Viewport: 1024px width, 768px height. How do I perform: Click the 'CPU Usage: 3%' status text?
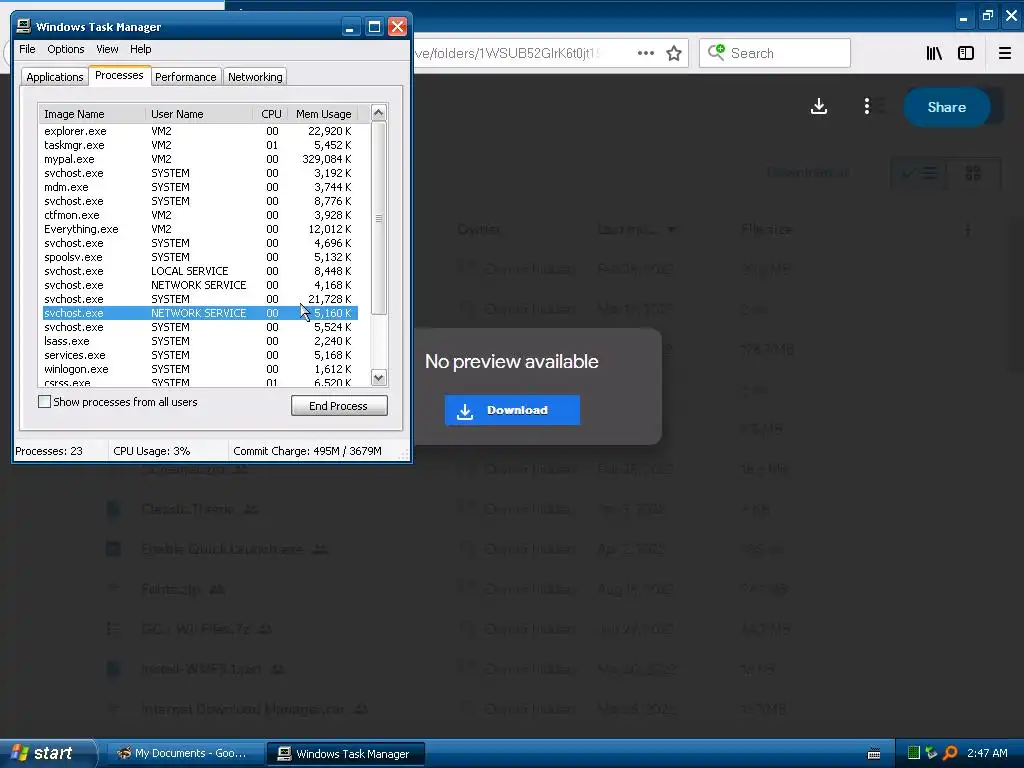pyautogui.click(x=152, y=451)
